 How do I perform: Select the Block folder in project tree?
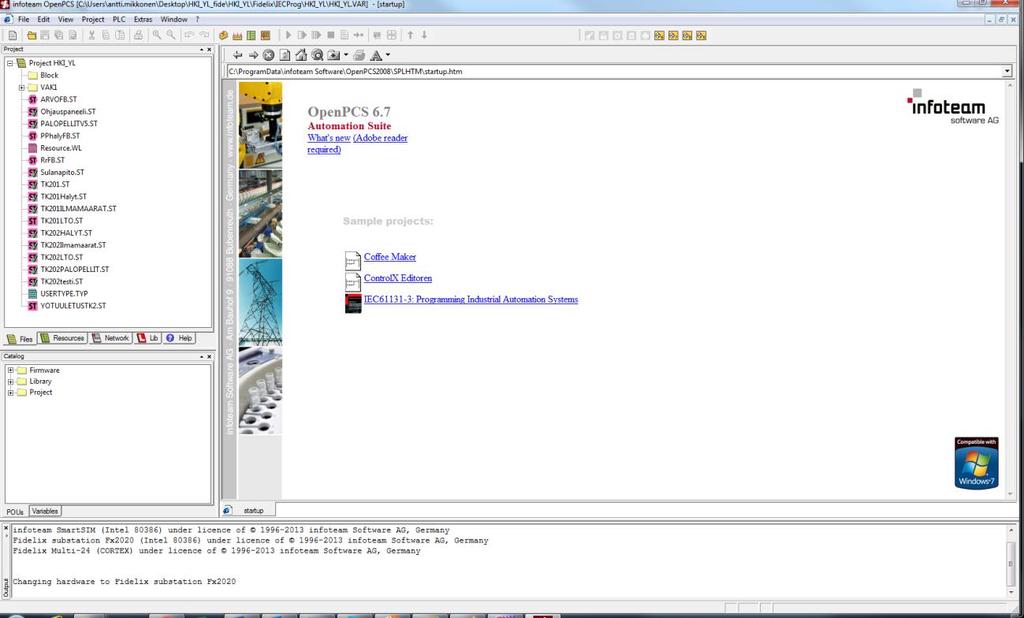(x=49, y=75)
